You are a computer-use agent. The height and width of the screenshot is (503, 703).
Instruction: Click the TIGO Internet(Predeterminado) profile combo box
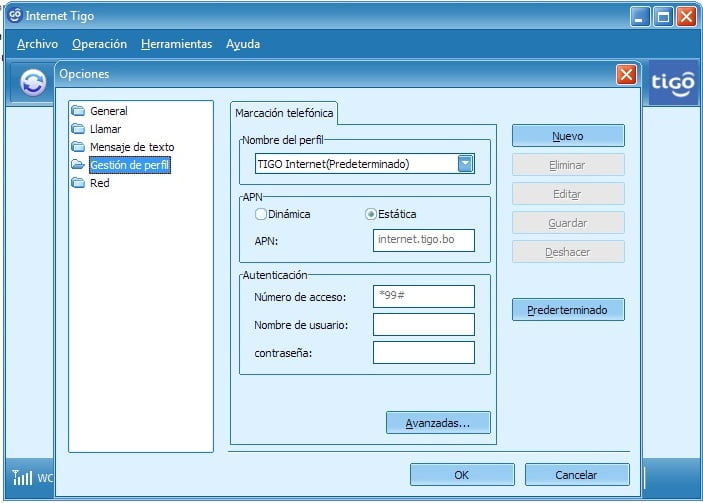coord(365,164)
